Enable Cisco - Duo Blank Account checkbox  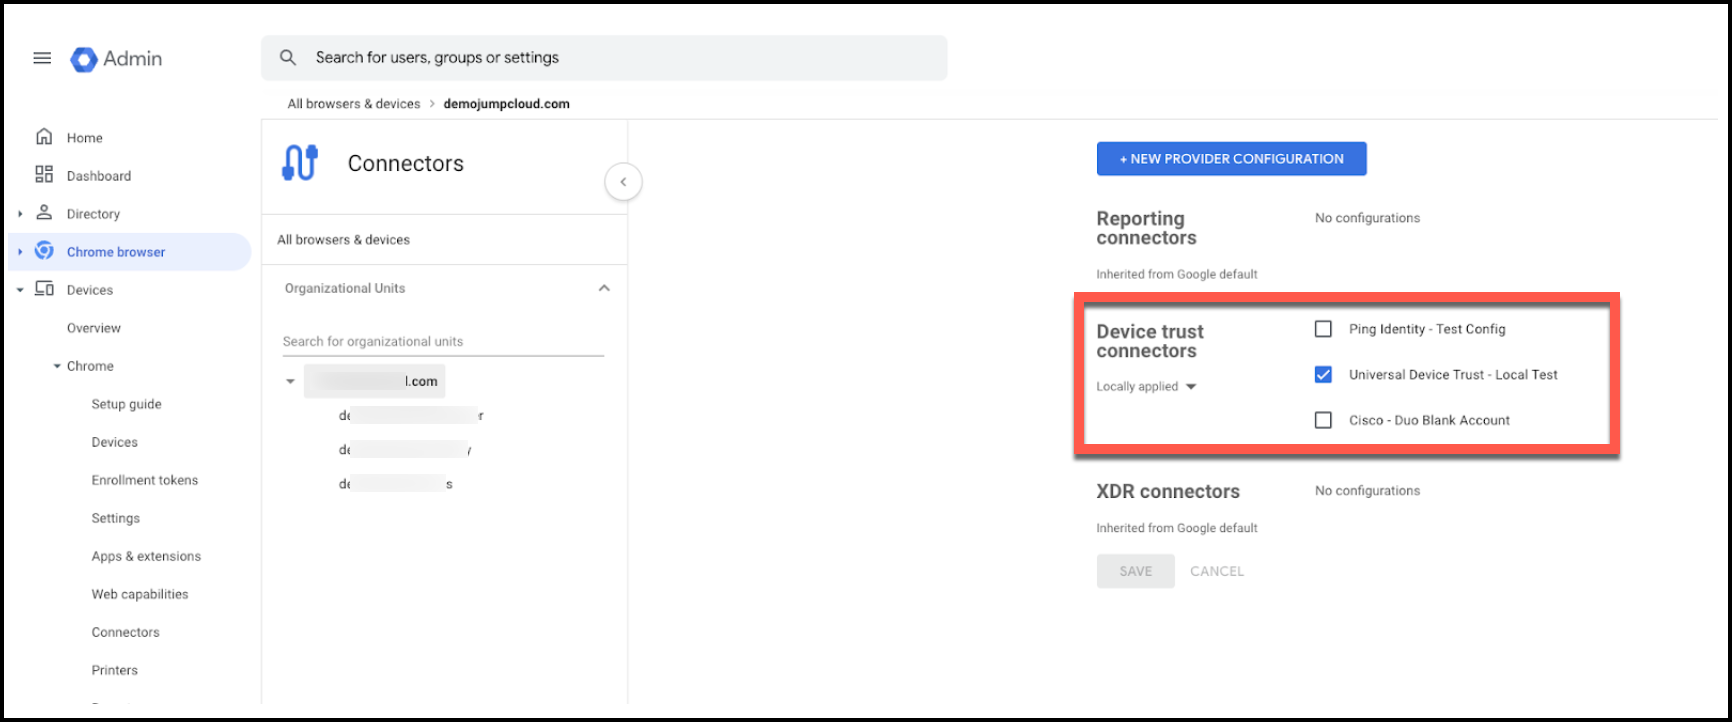click(1323, 421)
